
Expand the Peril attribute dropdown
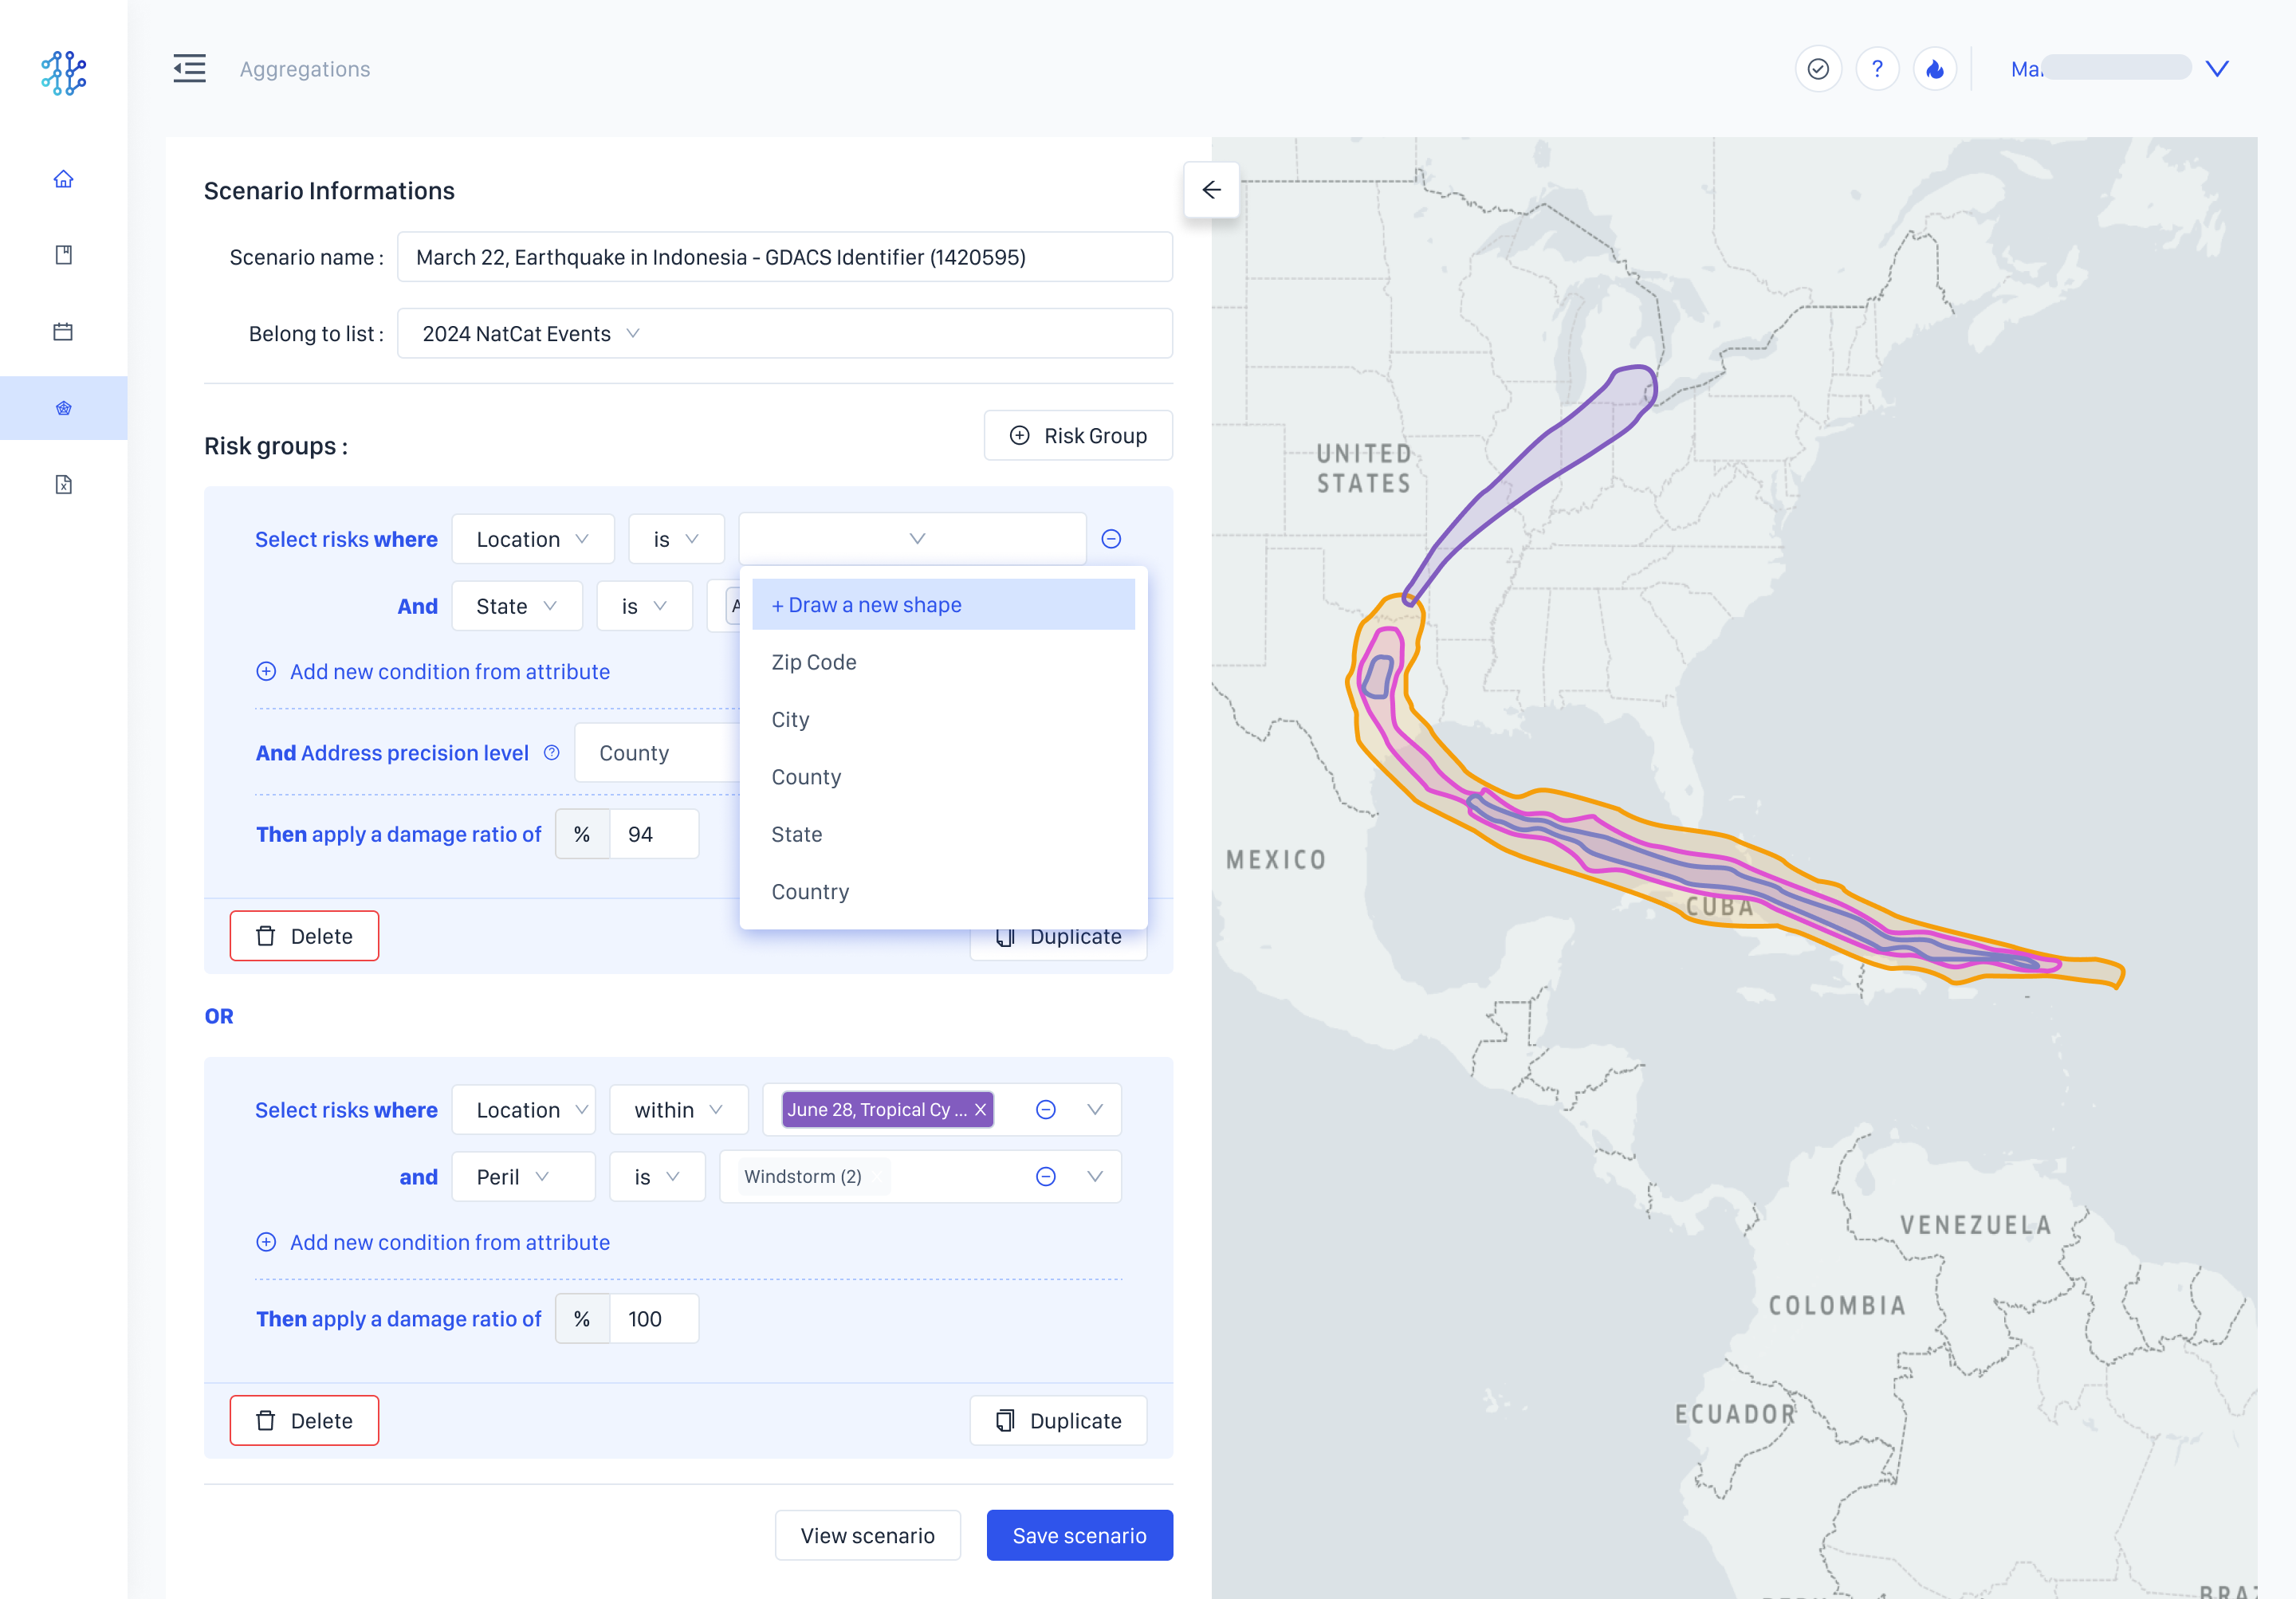coord(522,1176)
